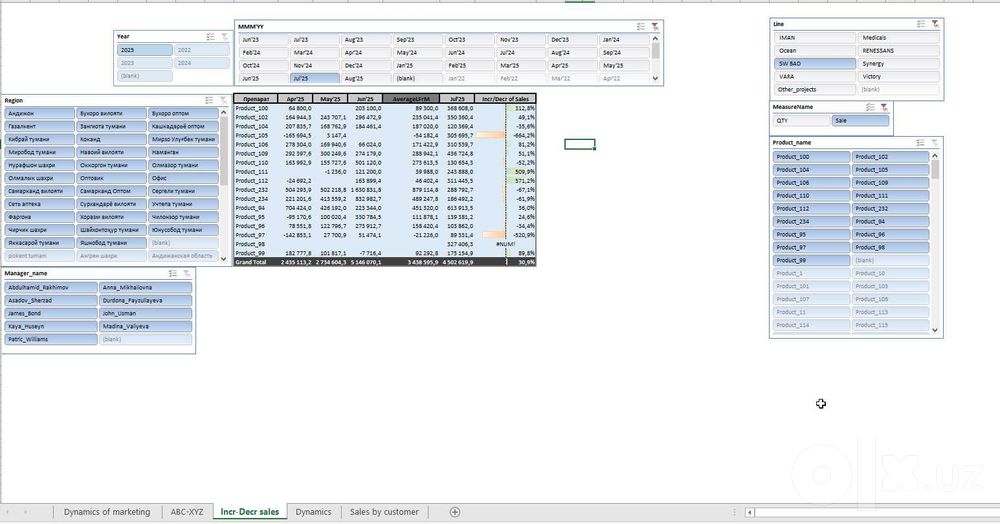This screenshot has width=1000, height=524.
Task: Click the Препарат column header
Action: [256, 99]
